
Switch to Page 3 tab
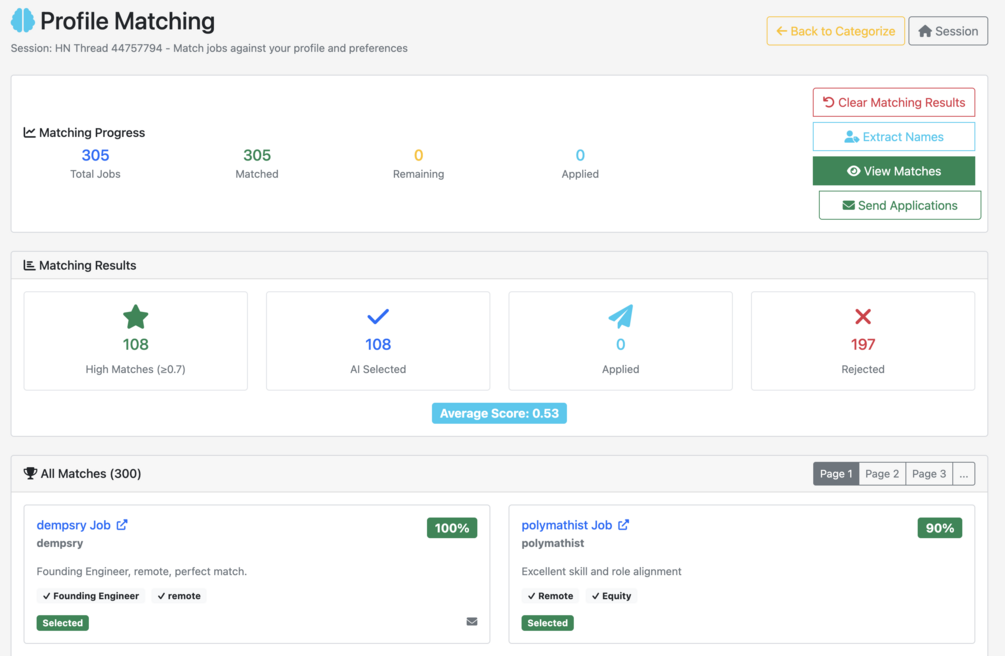point(929,474)
